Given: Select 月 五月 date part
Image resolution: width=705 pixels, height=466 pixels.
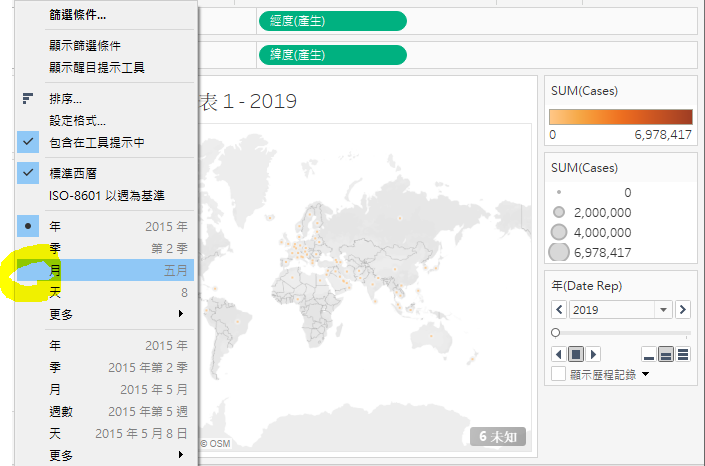Looking at the screenshot, I should tap(106, 270).
